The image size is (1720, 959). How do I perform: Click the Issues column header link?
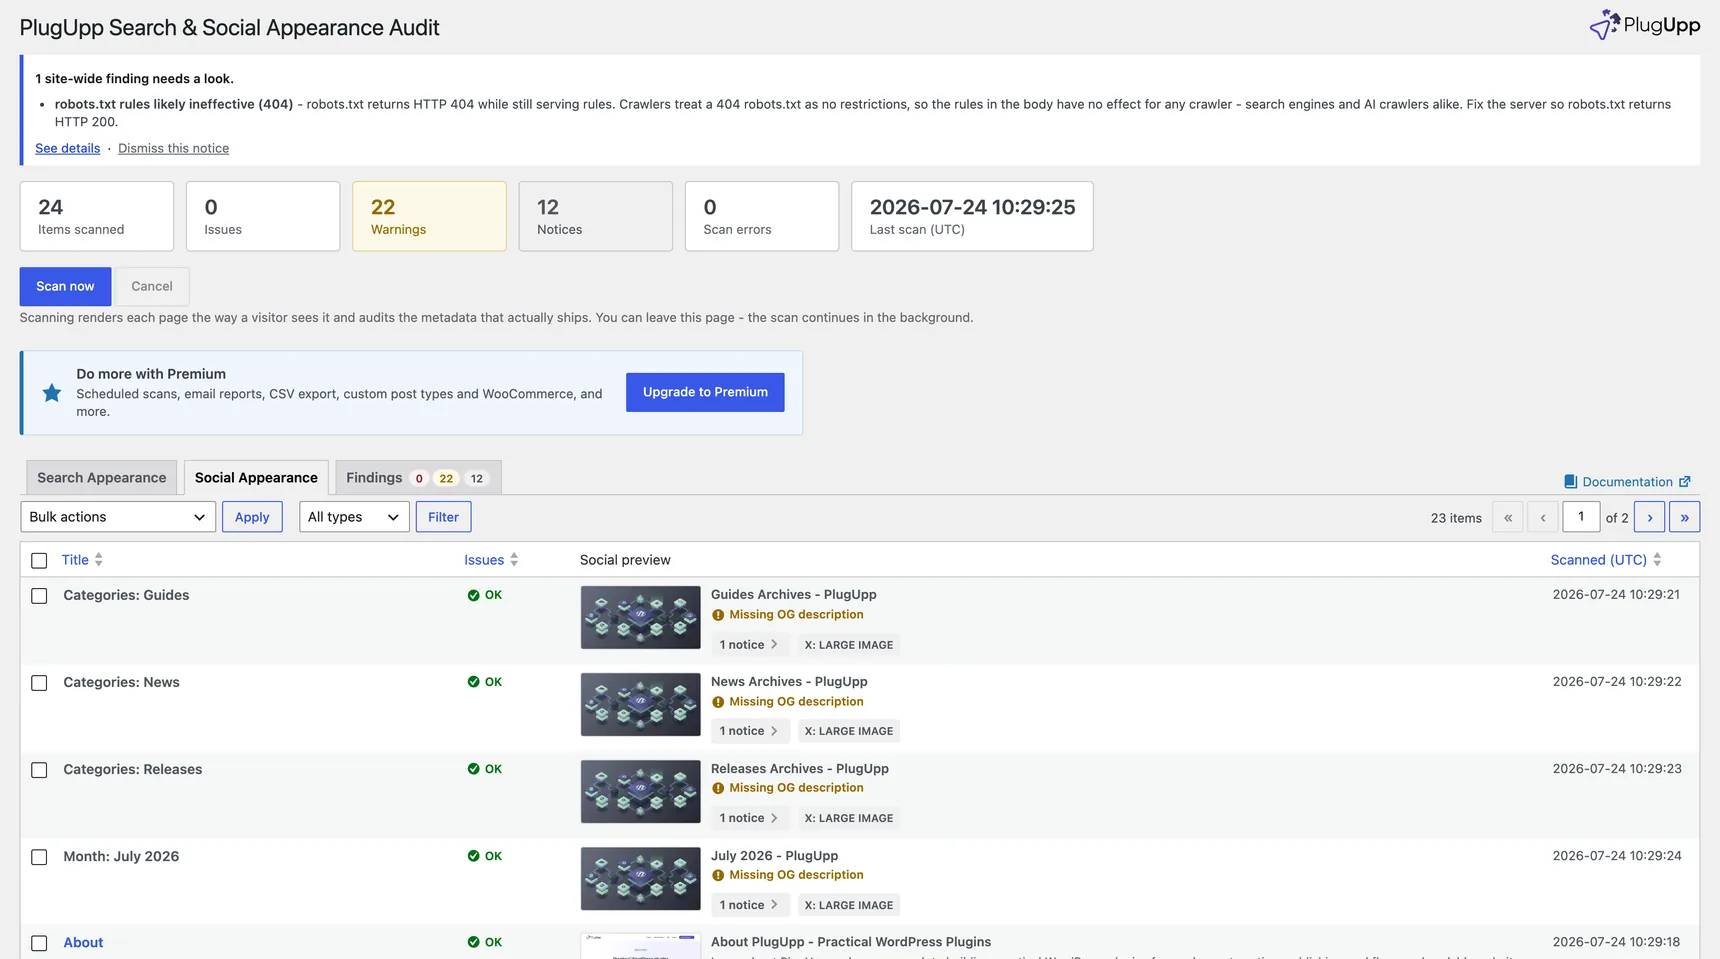pos(484,560)
